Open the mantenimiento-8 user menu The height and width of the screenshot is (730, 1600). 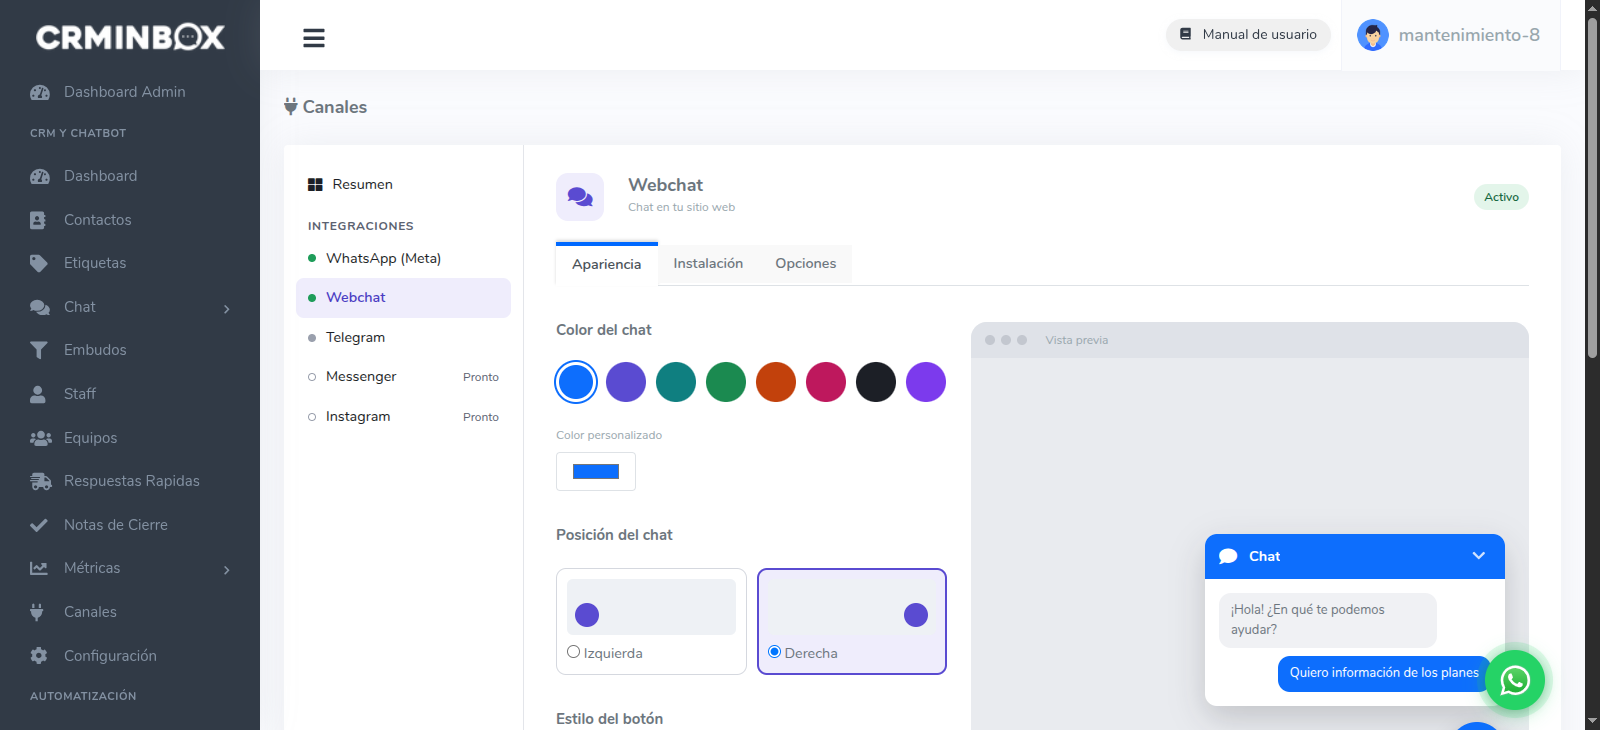[1451, 35]
